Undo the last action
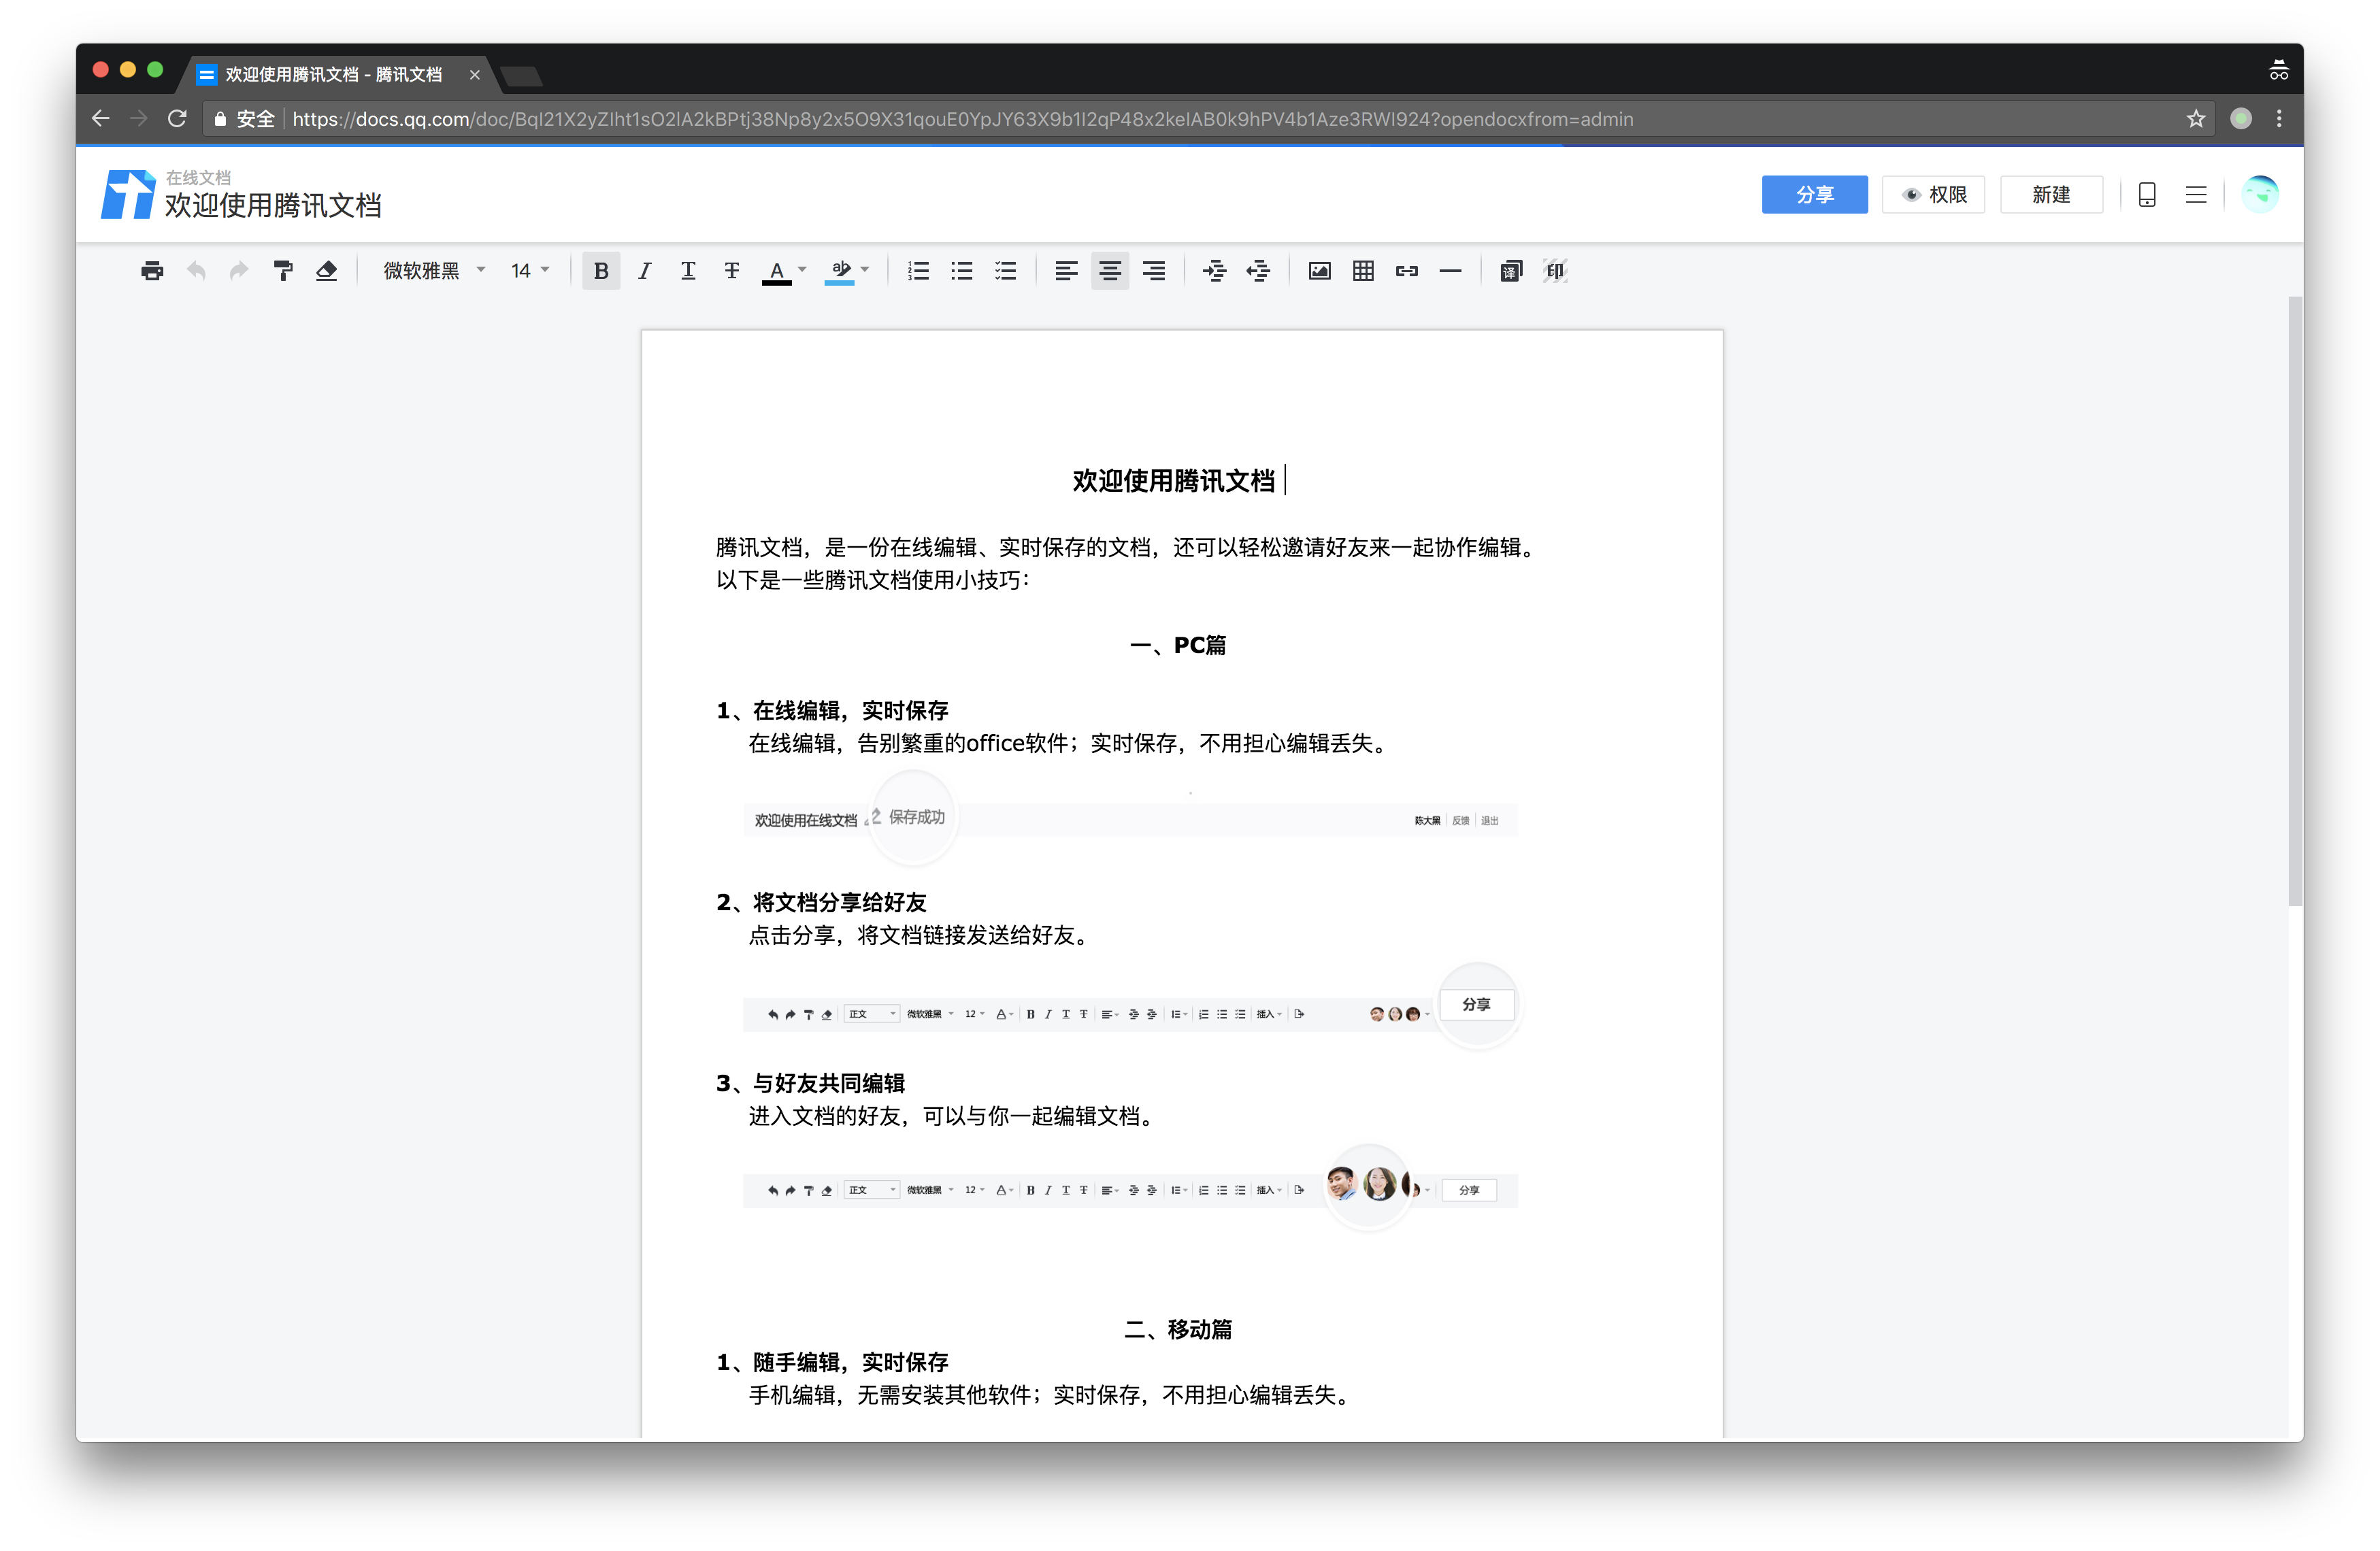The height and width of the screenshot is (1551, 2380). point(196,271)
